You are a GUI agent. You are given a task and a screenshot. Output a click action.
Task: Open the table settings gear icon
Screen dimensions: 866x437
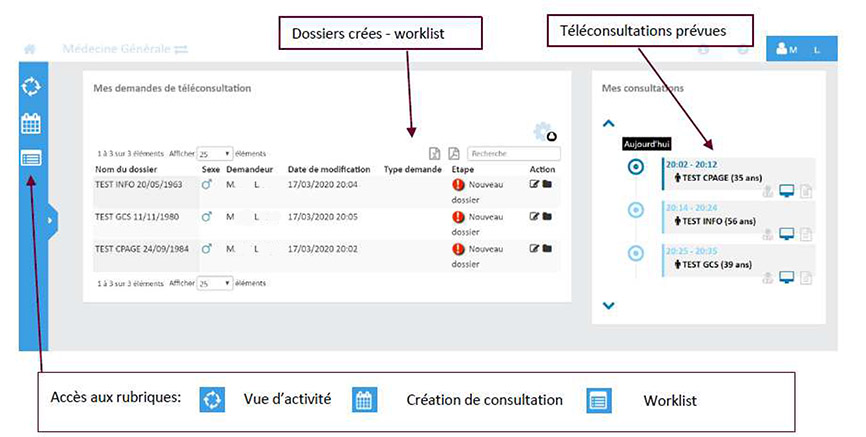coord(544,131)
